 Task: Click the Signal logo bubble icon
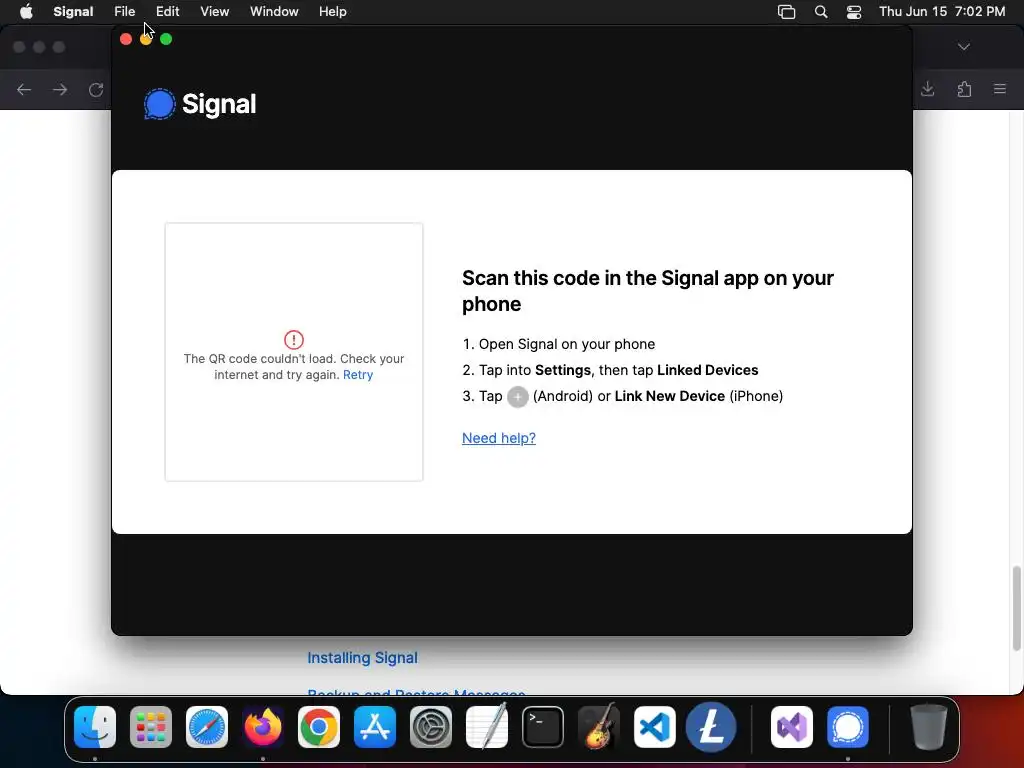click(x=159, y=104)
